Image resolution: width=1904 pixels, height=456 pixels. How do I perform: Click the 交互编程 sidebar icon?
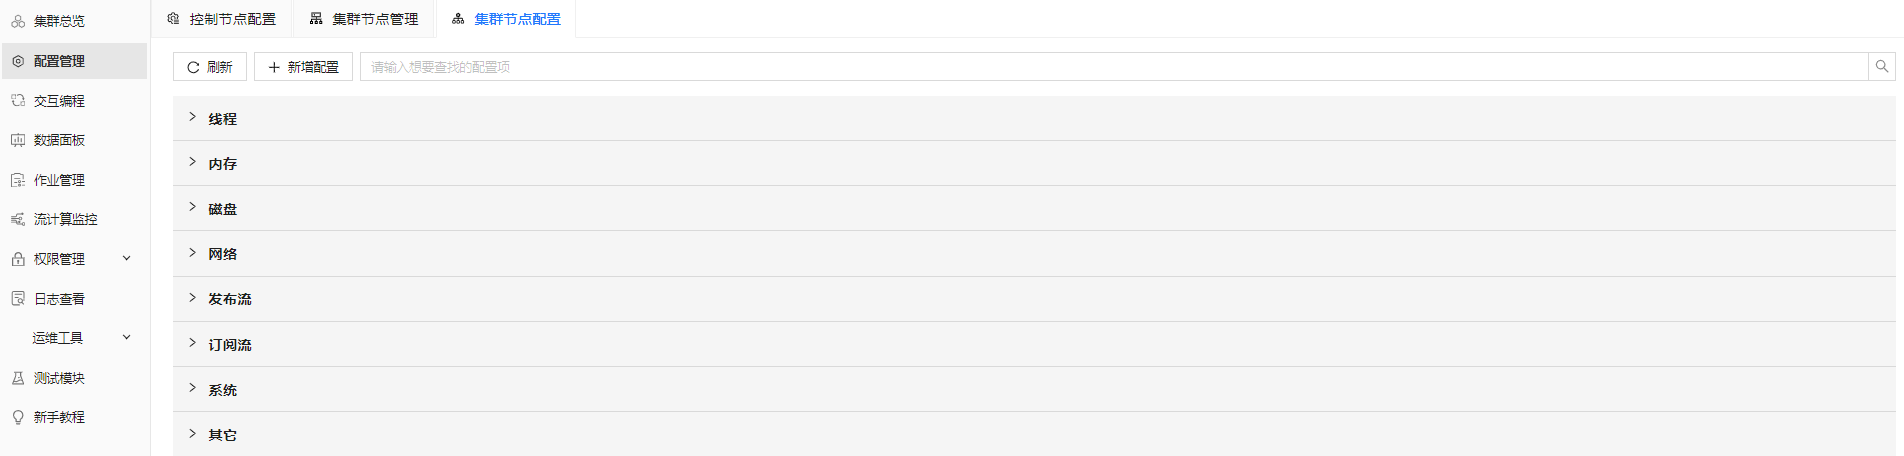[x=18, y=101]
